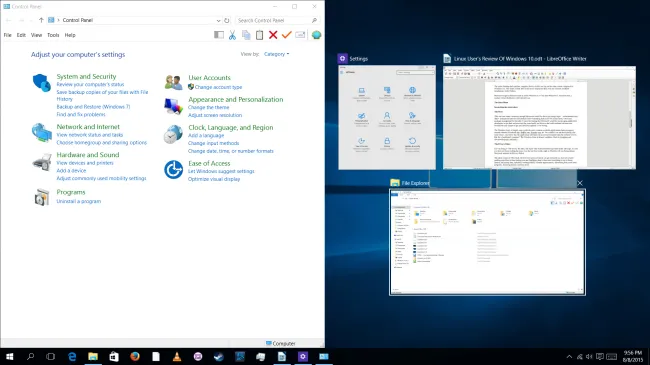Click the Search Control Panel field

pyautogui.click(x=277, y=20)
